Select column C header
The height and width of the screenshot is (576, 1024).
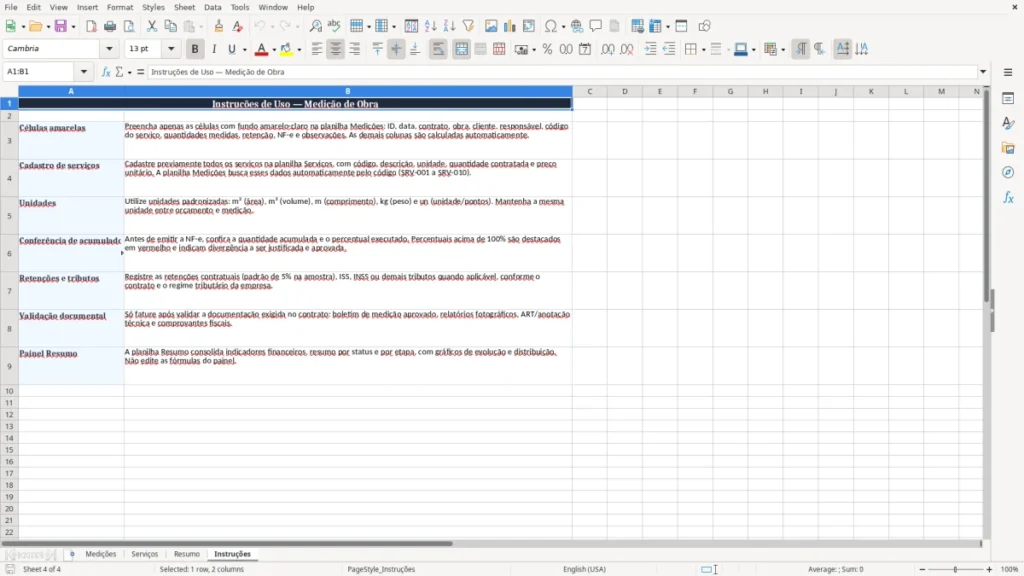tap(590, 91)
